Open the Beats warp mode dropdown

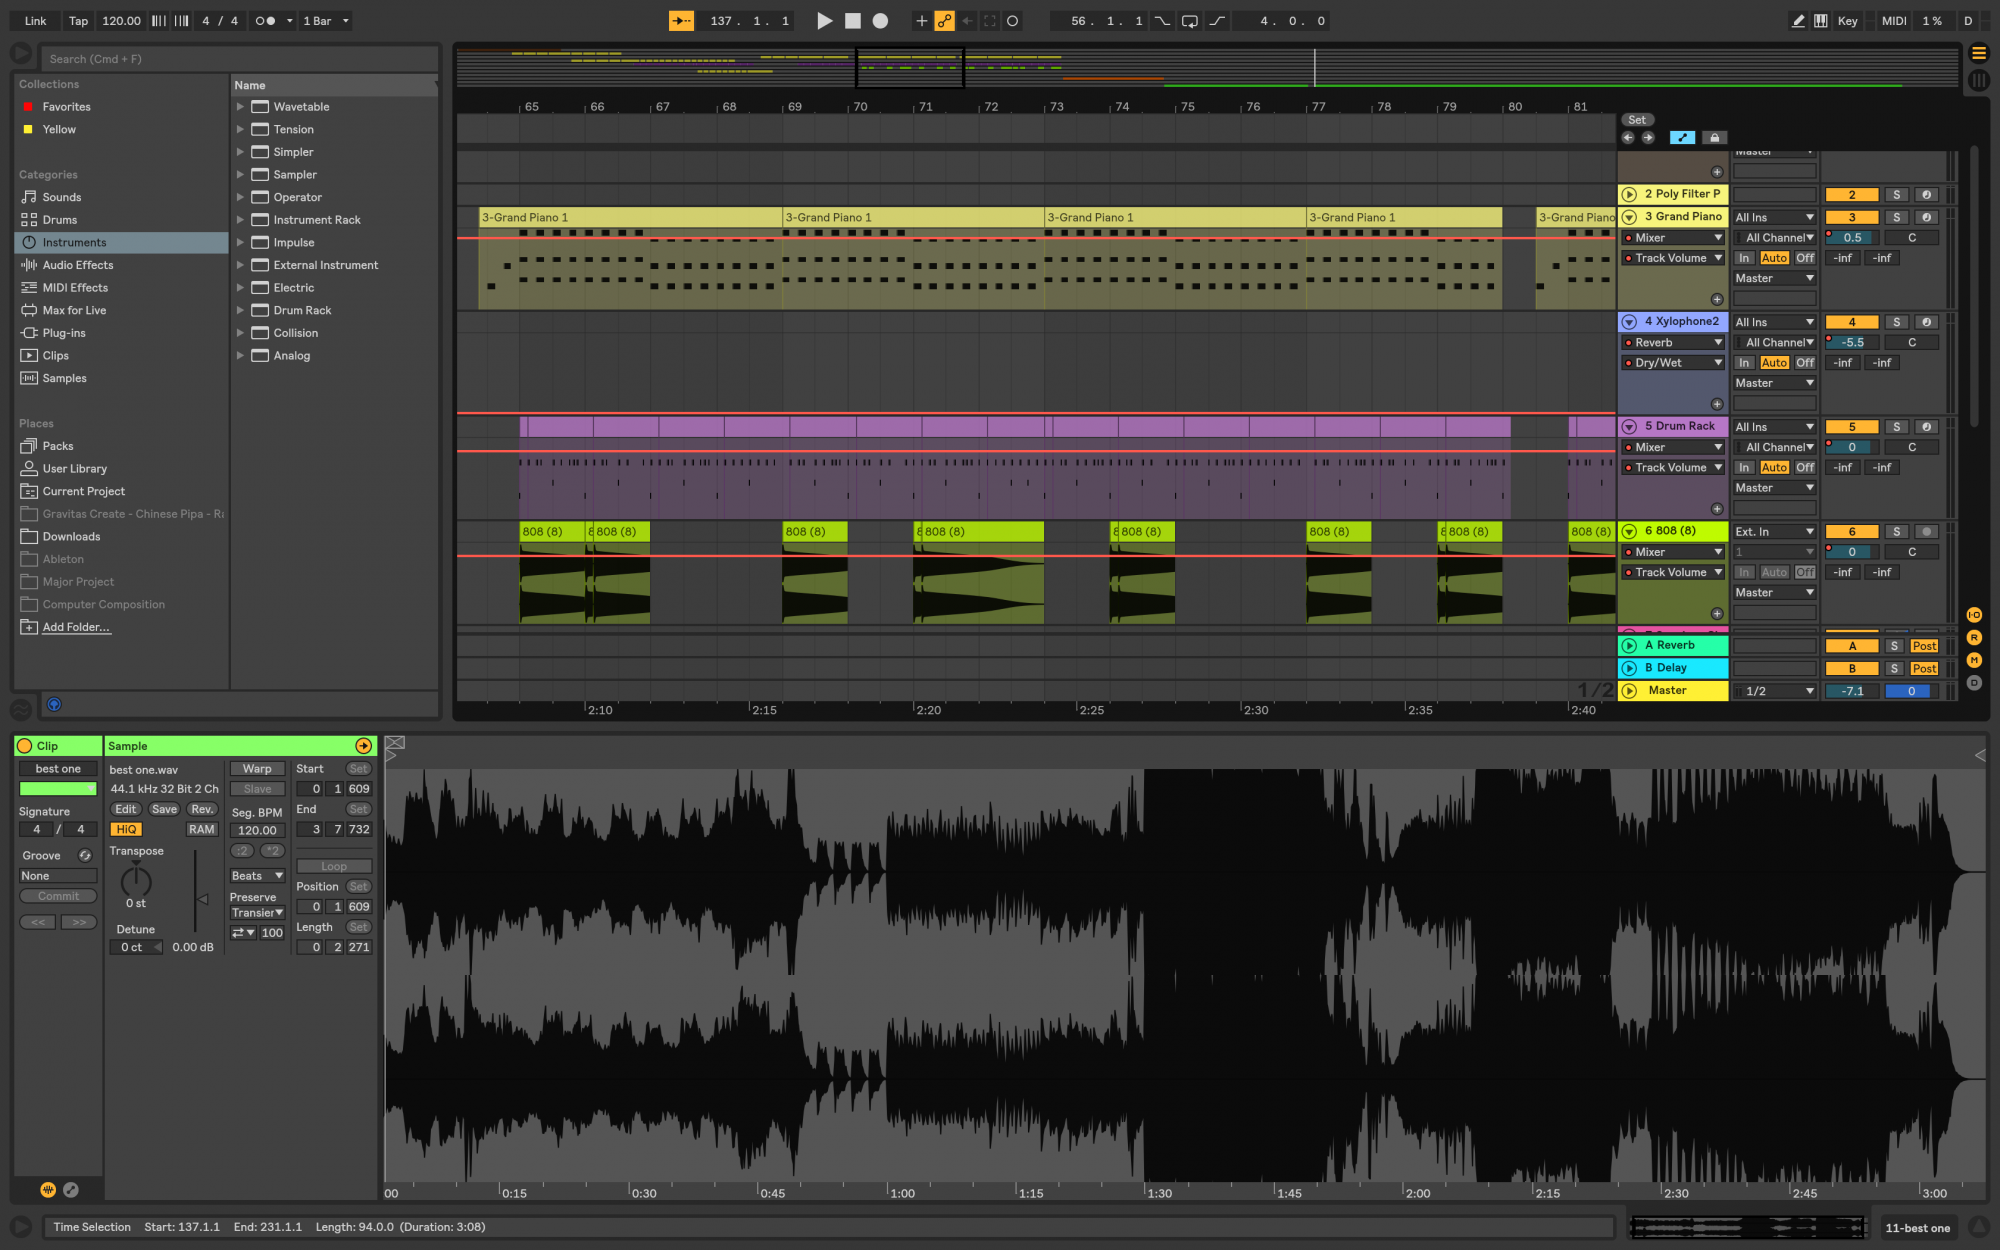(257, 876)
